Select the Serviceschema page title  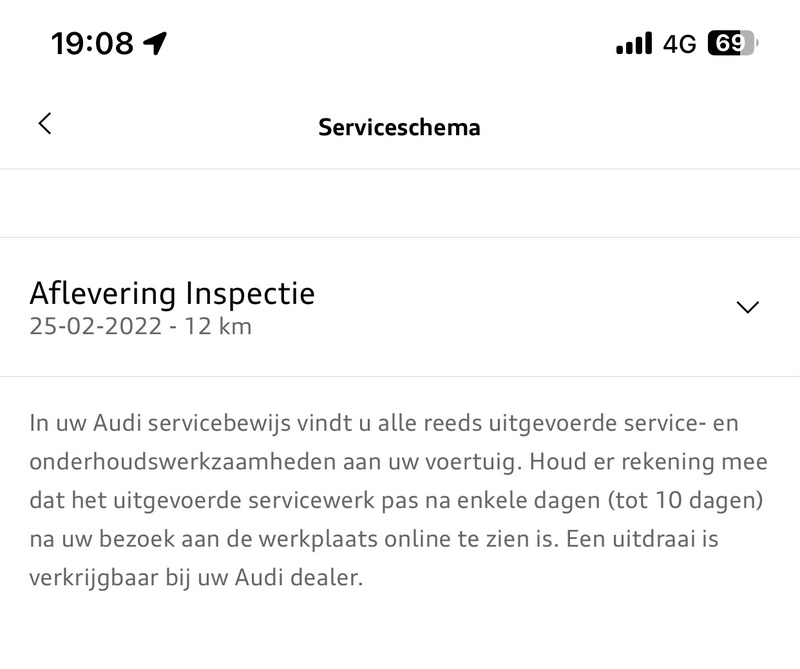pyautogui.click(x=399, y=127)
